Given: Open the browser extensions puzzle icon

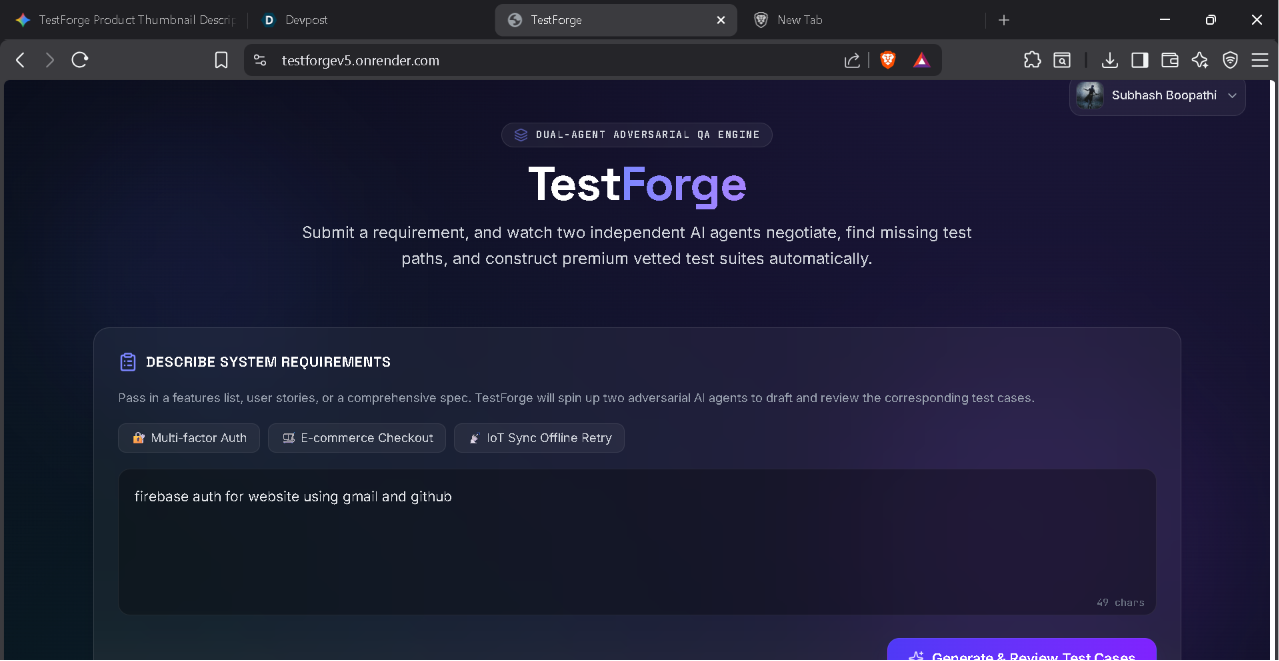Looking at the screenshot, I should point(1032,60).
